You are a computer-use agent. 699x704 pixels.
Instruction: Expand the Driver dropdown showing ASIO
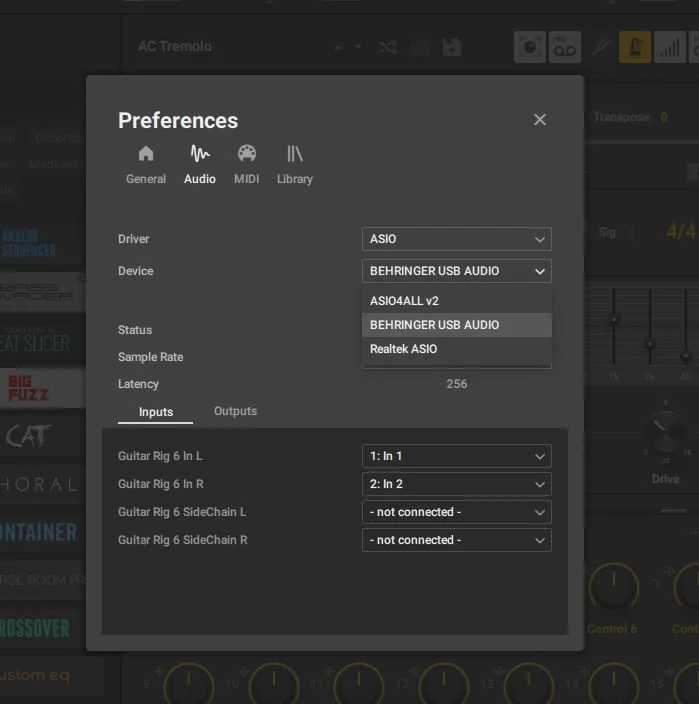[456, 239]
